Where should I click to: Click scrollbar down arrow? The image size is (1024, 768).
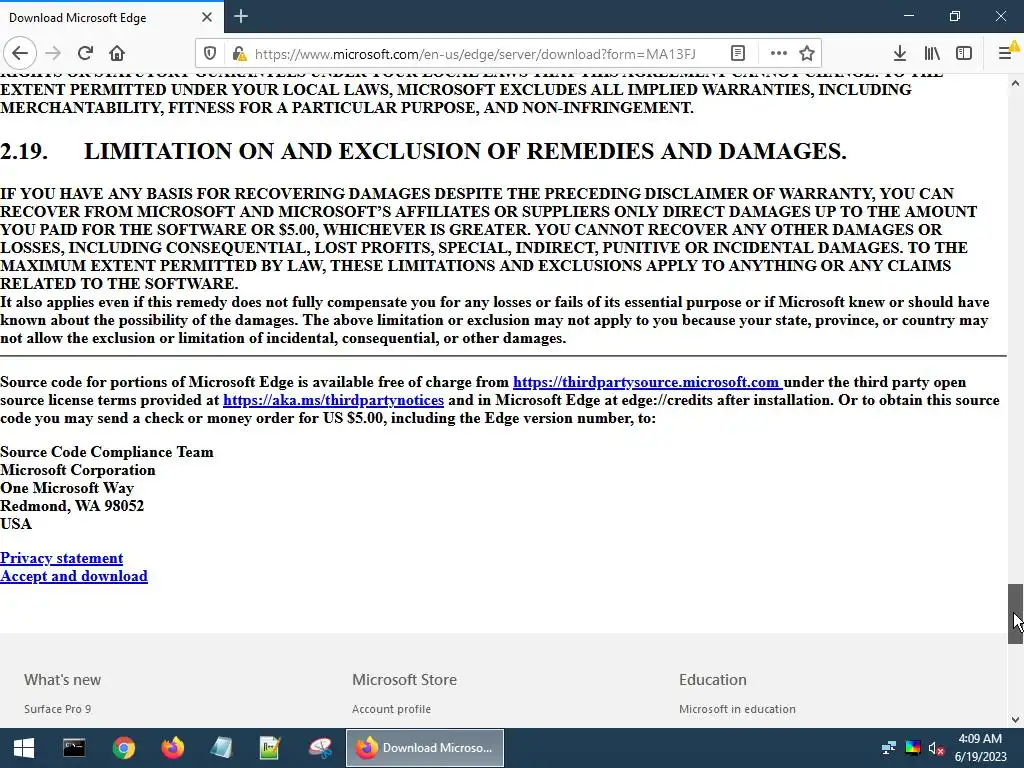coord(1015,720)
